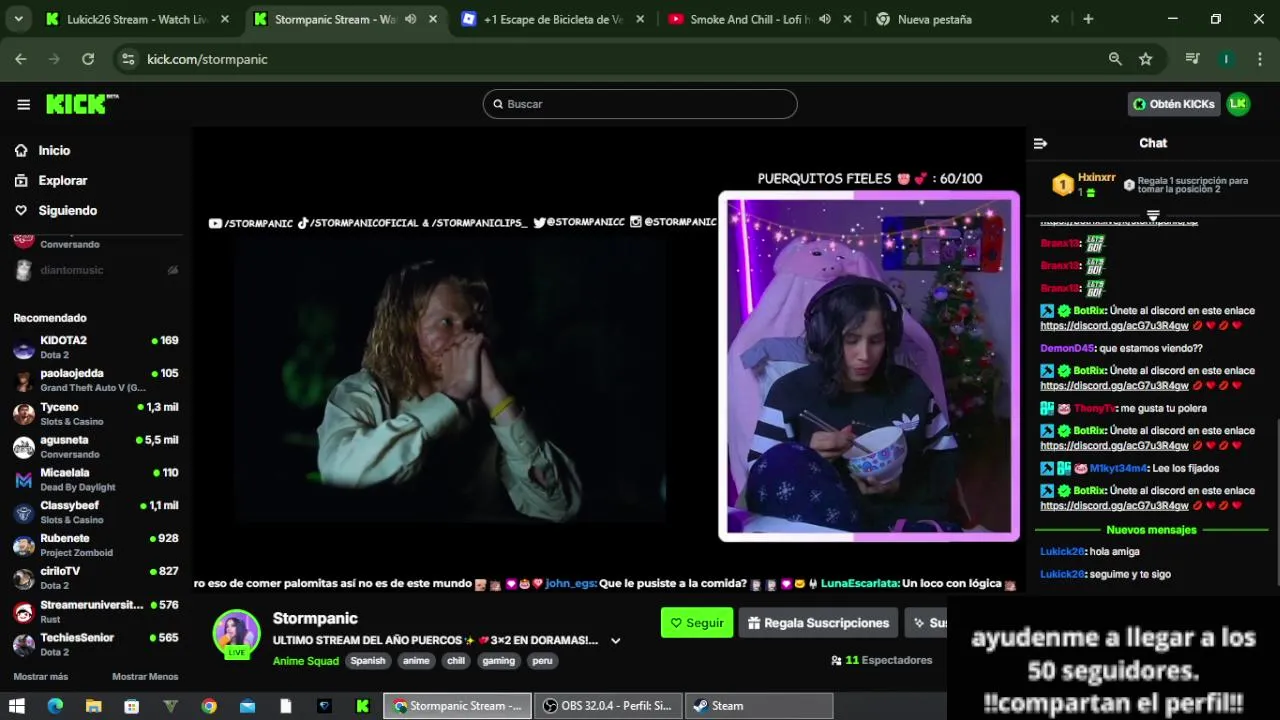Click Regala Suscripciones button
1280x720 pixels.
click(818, 623)
